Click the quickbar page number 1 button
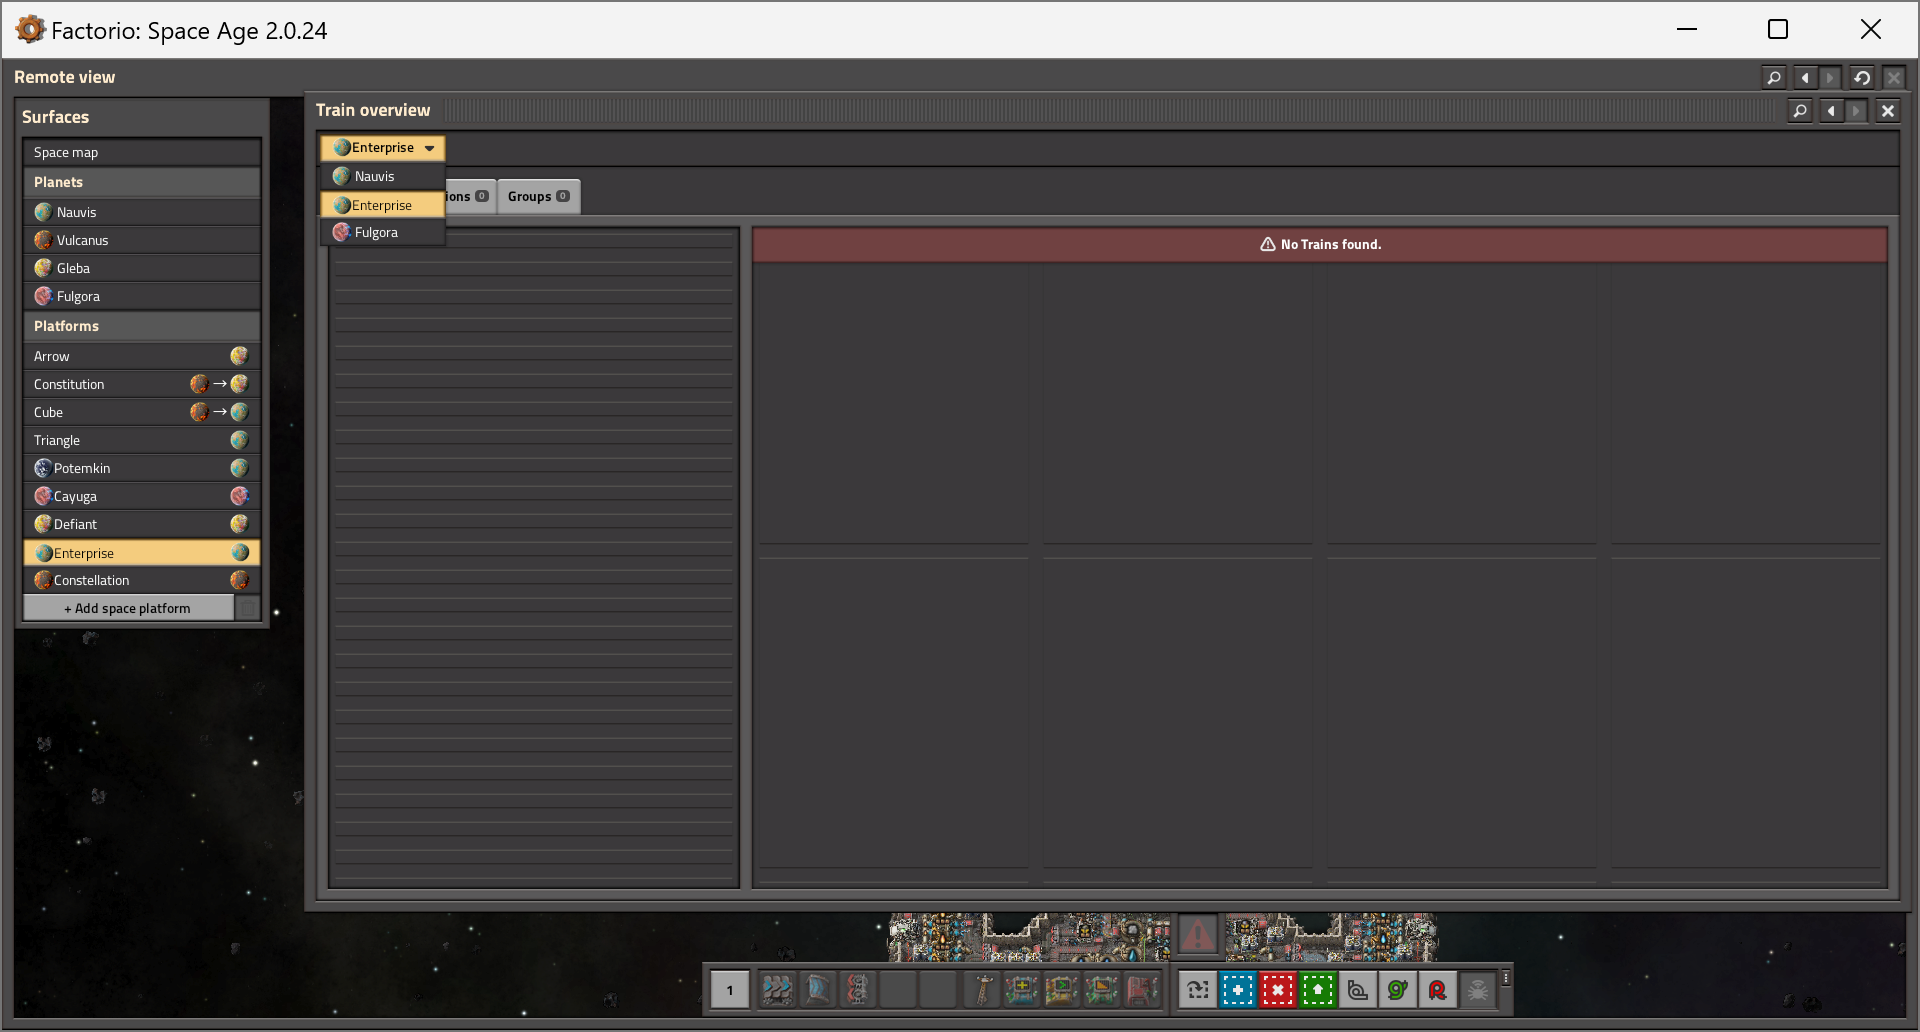 pyautogui.click(x=730, y=990)
